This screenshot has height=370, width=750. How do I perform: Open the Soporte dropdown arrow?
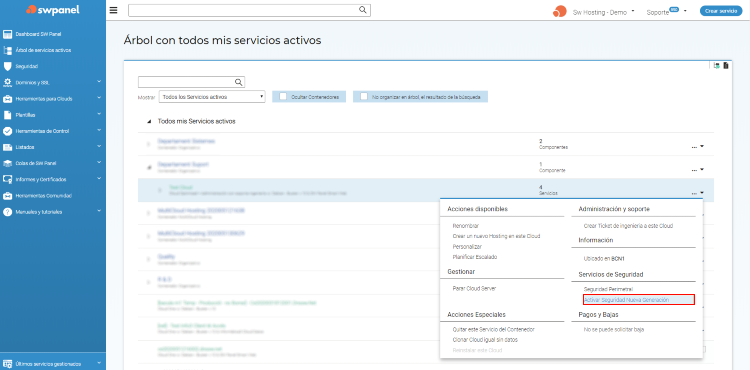click(685, 11)
